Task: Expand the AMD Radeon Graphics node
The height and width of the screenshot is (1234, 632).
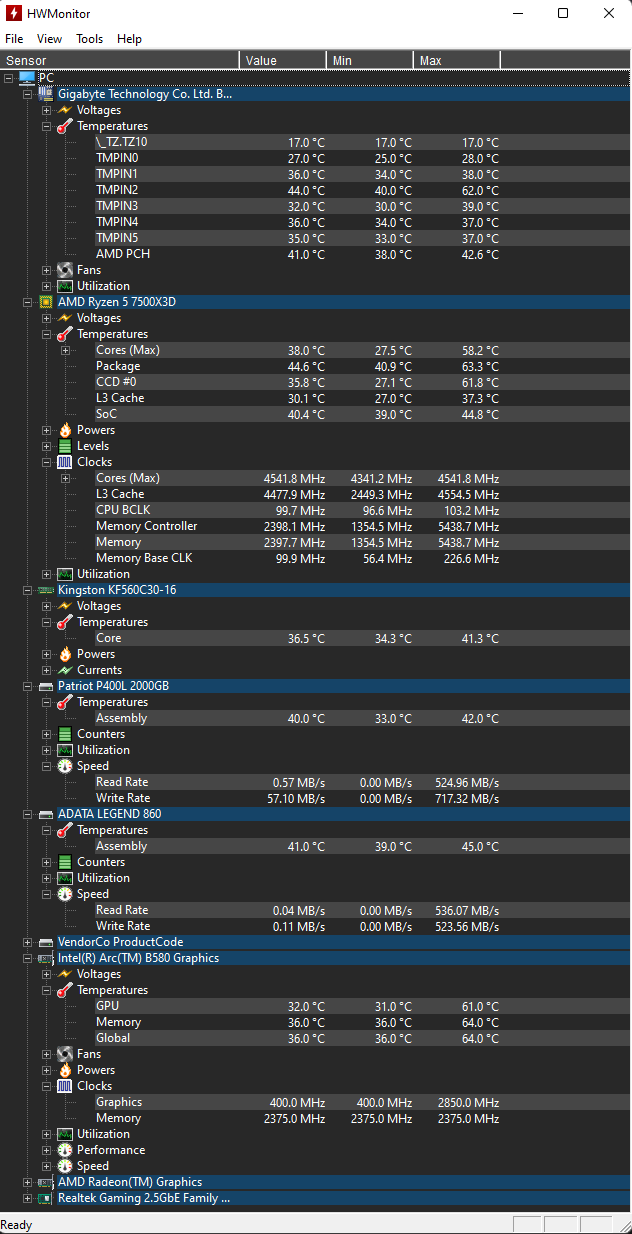Action: point(28,1182)
